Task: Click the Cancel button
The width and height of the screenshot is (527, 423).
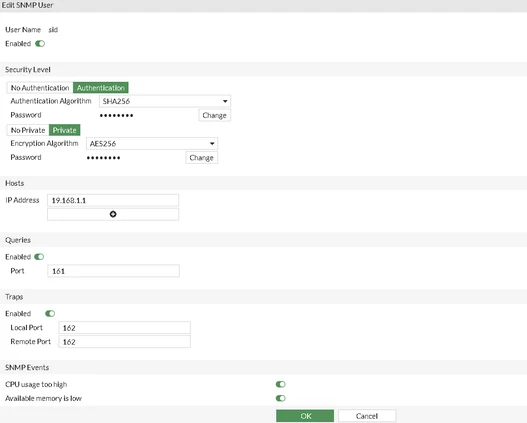Action: coord(367,416)
